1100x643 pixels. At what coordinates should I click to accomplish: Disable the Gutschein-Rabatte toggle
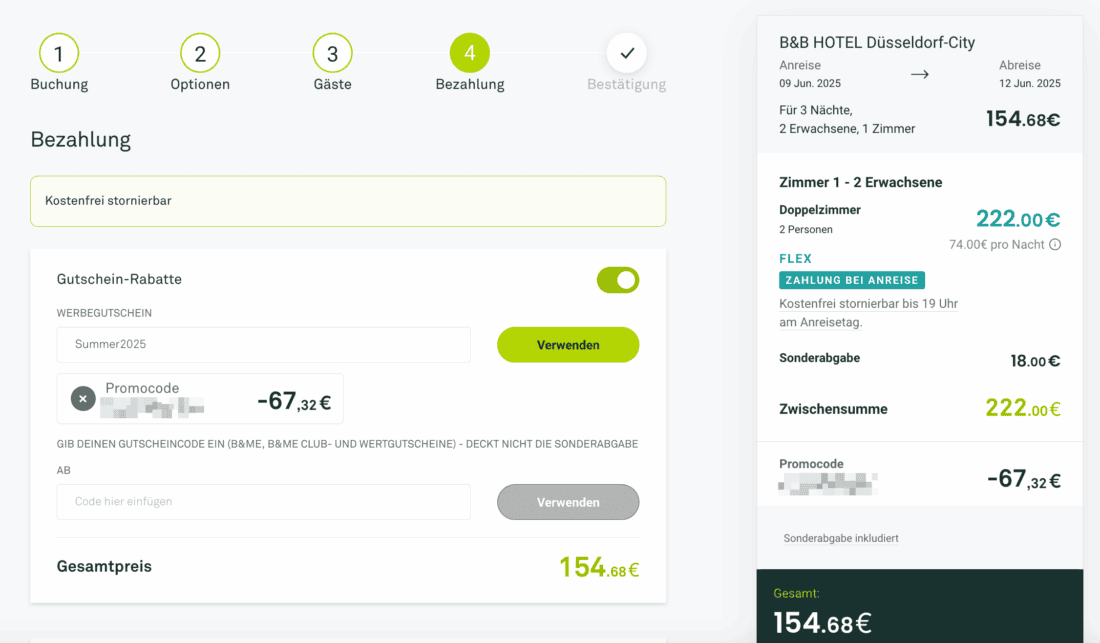[x=618, y=280]
